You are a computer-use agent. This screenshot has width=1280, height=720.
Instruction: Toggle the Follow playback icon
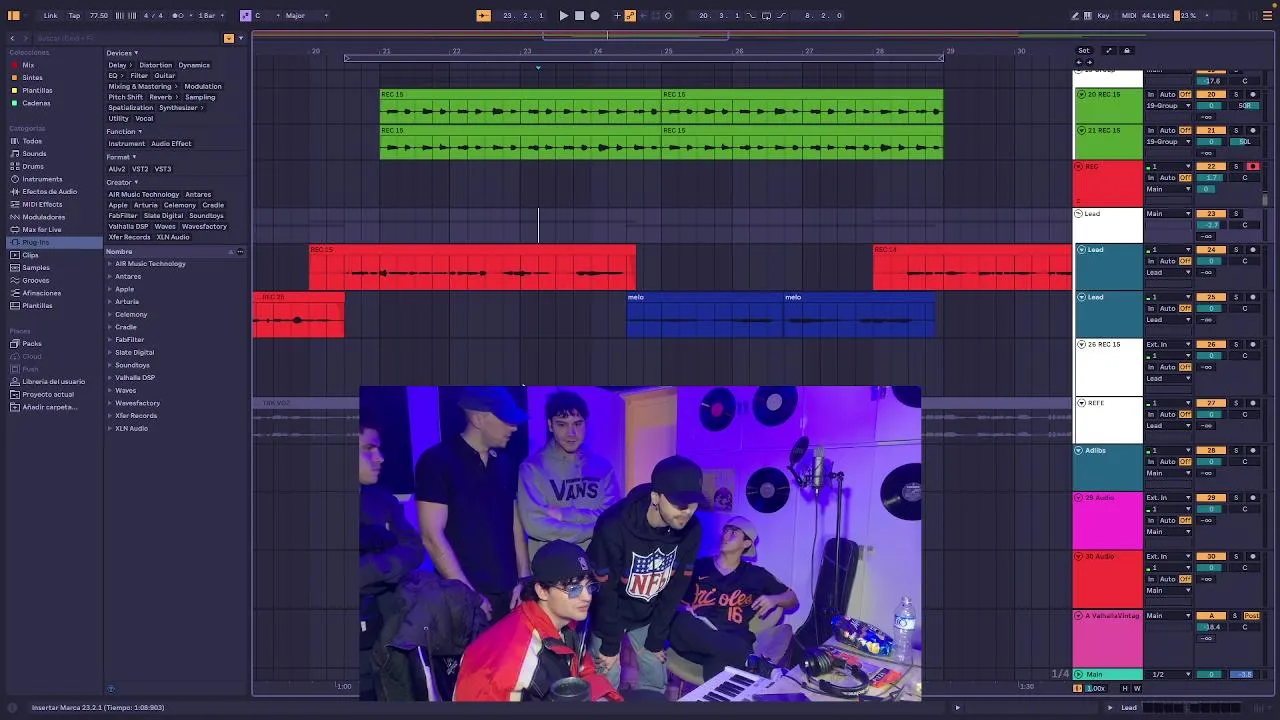(483, 15)
